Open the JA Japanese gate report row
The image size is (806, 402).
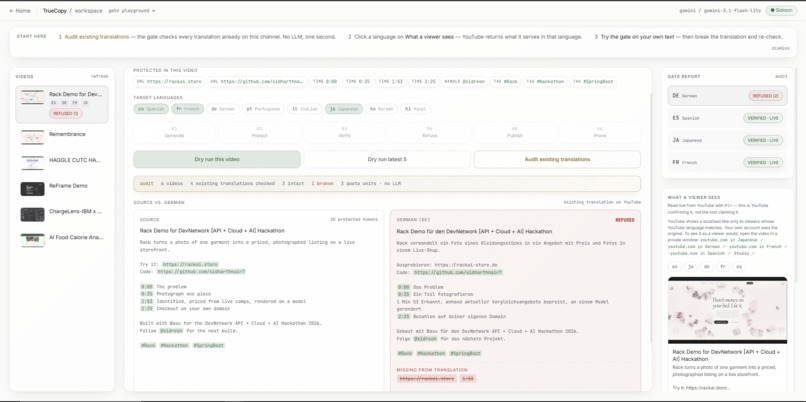pos(727,140)
